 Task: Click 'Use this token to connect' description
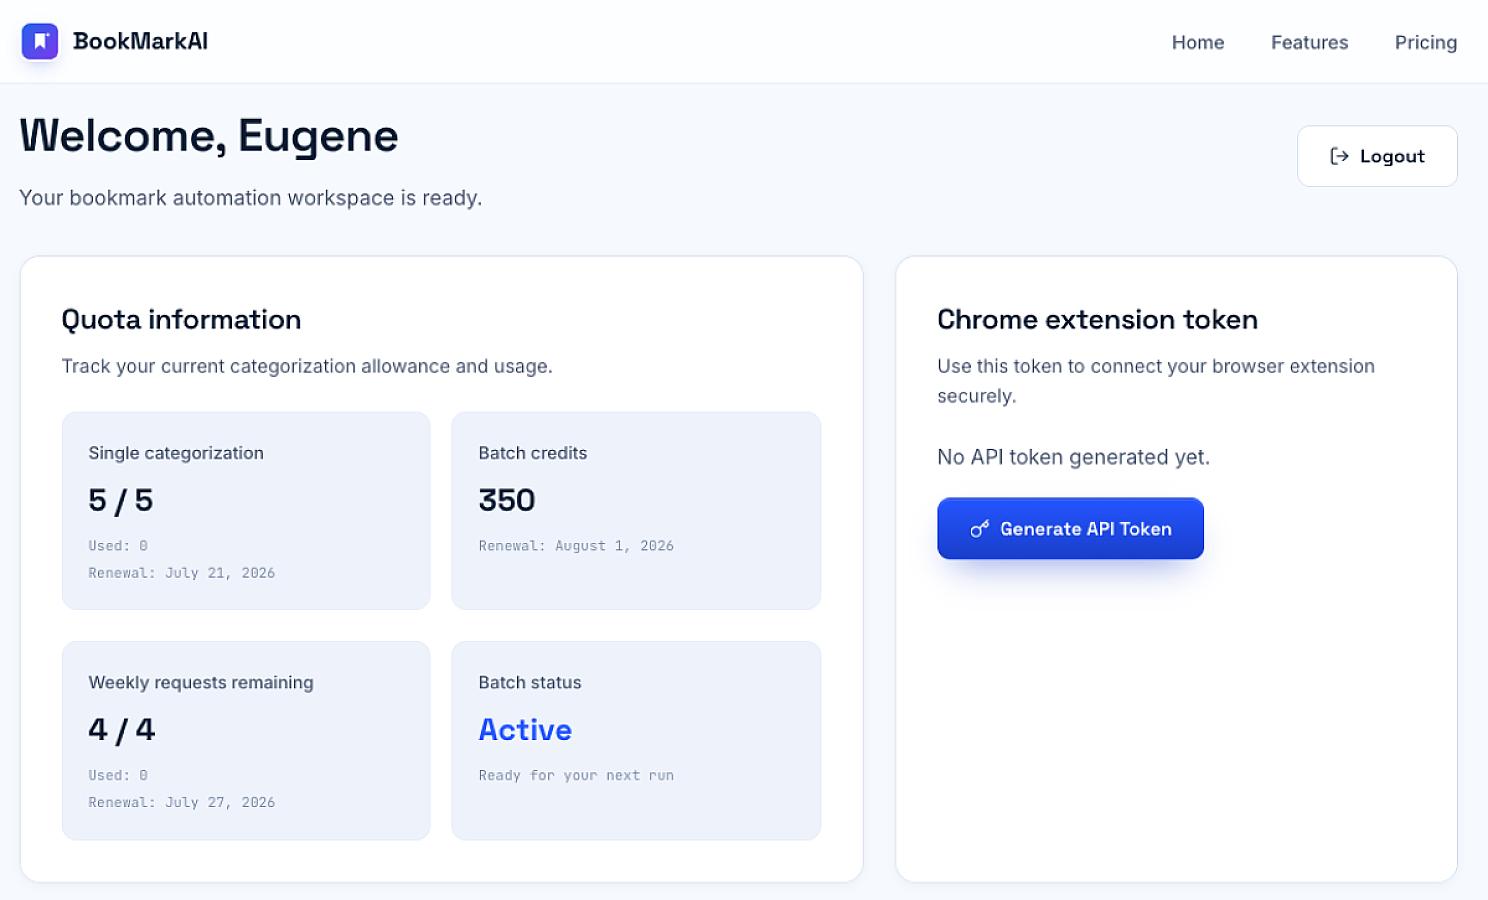pos(1156,381)
